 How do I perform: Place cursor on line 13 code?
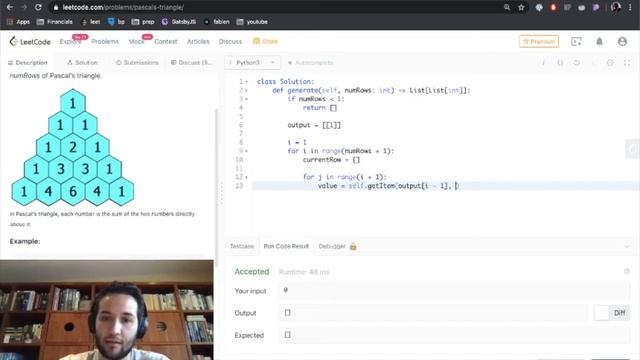388,186
